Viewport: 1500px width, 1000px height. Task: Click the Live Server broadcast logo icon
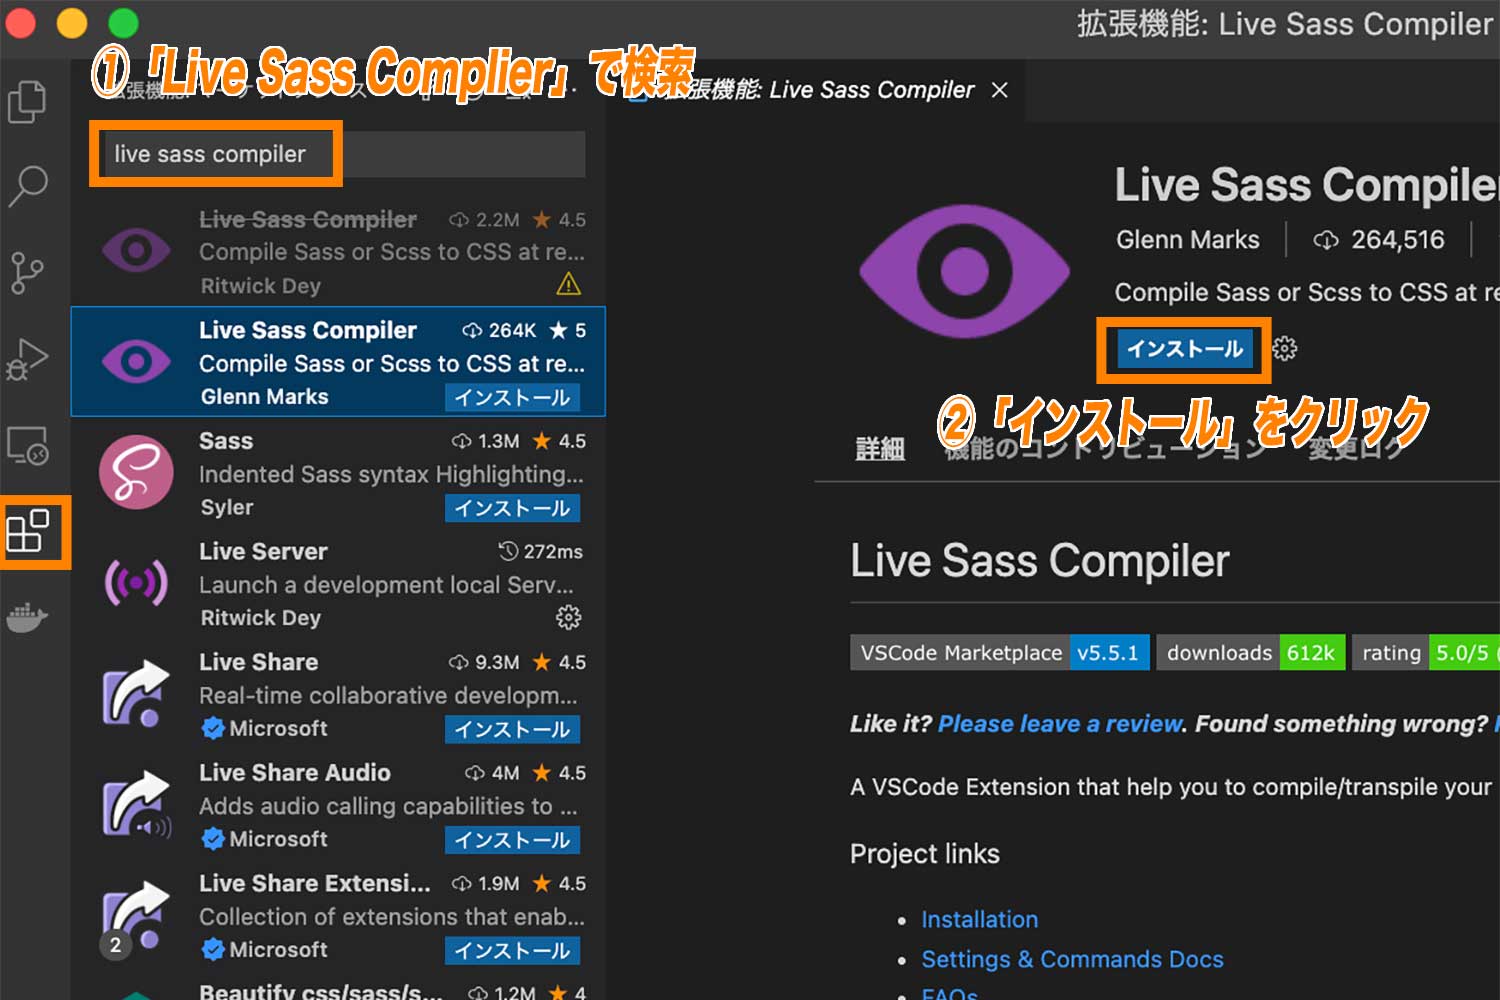[136, 583]
